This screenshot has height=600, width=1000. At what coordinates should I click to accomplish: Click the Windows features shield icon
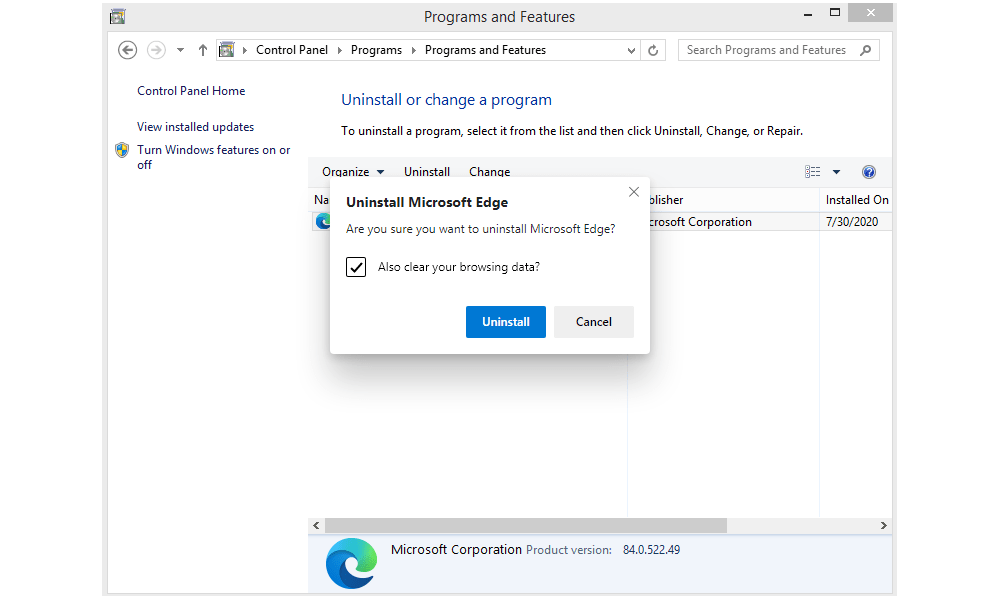(x=122, y=150)
